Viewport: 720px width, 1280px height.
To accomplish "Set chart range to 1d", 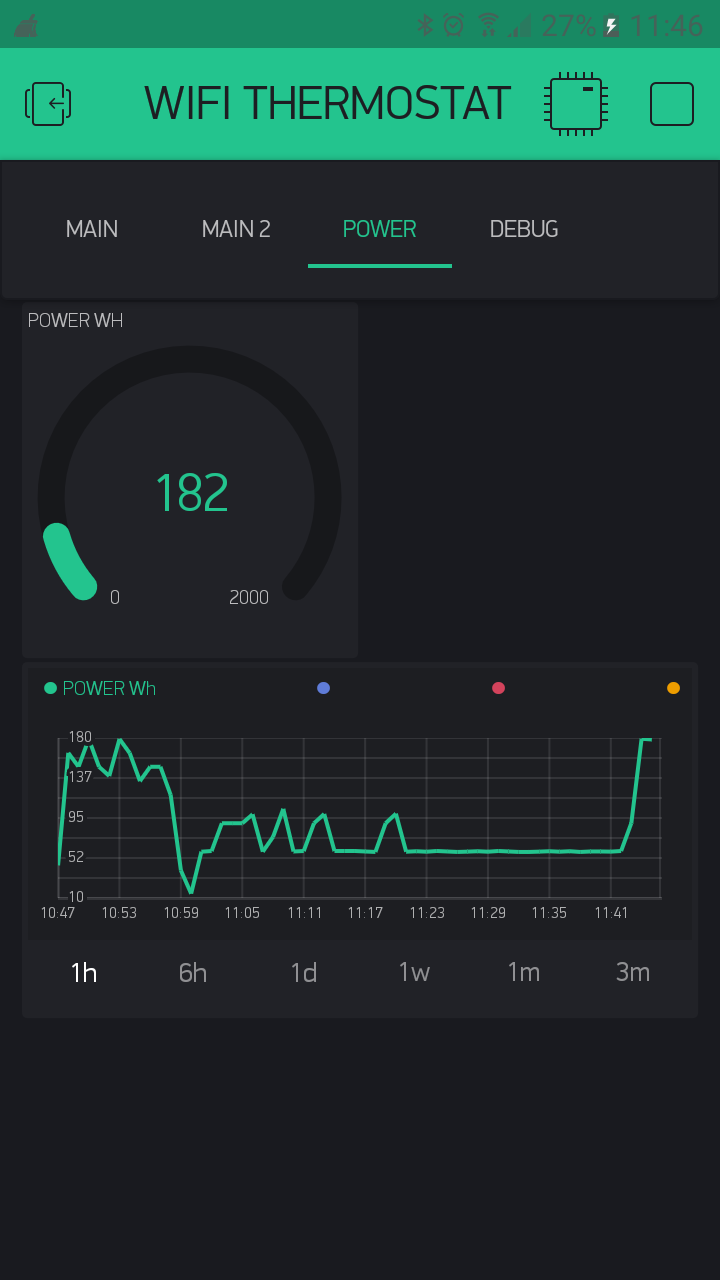I will coord(303,972).
